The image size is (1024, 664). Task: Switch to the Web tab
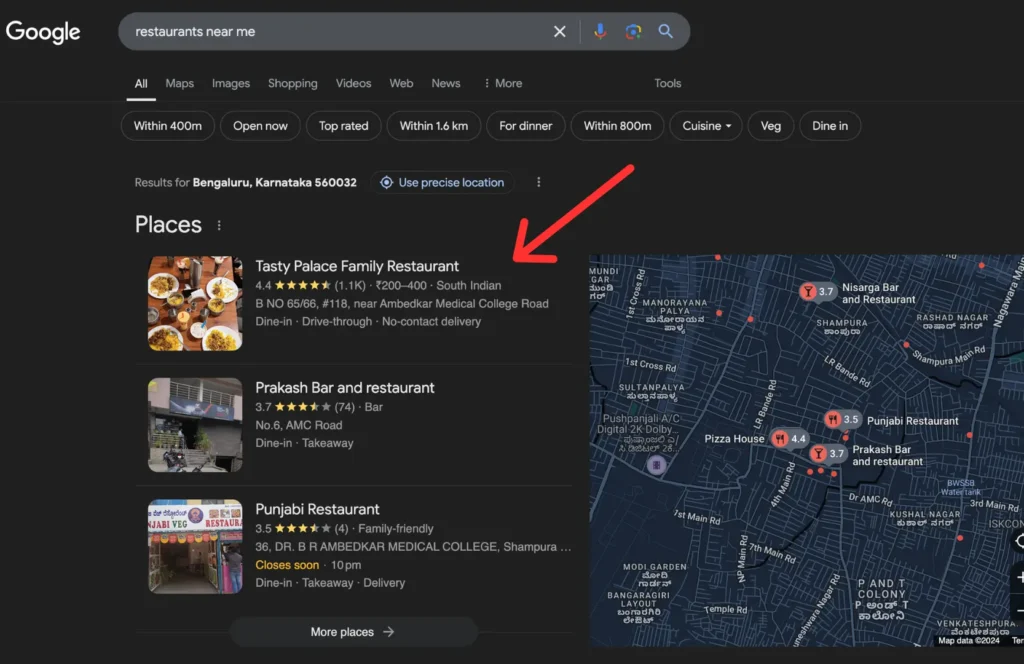[x=401, y=84]
